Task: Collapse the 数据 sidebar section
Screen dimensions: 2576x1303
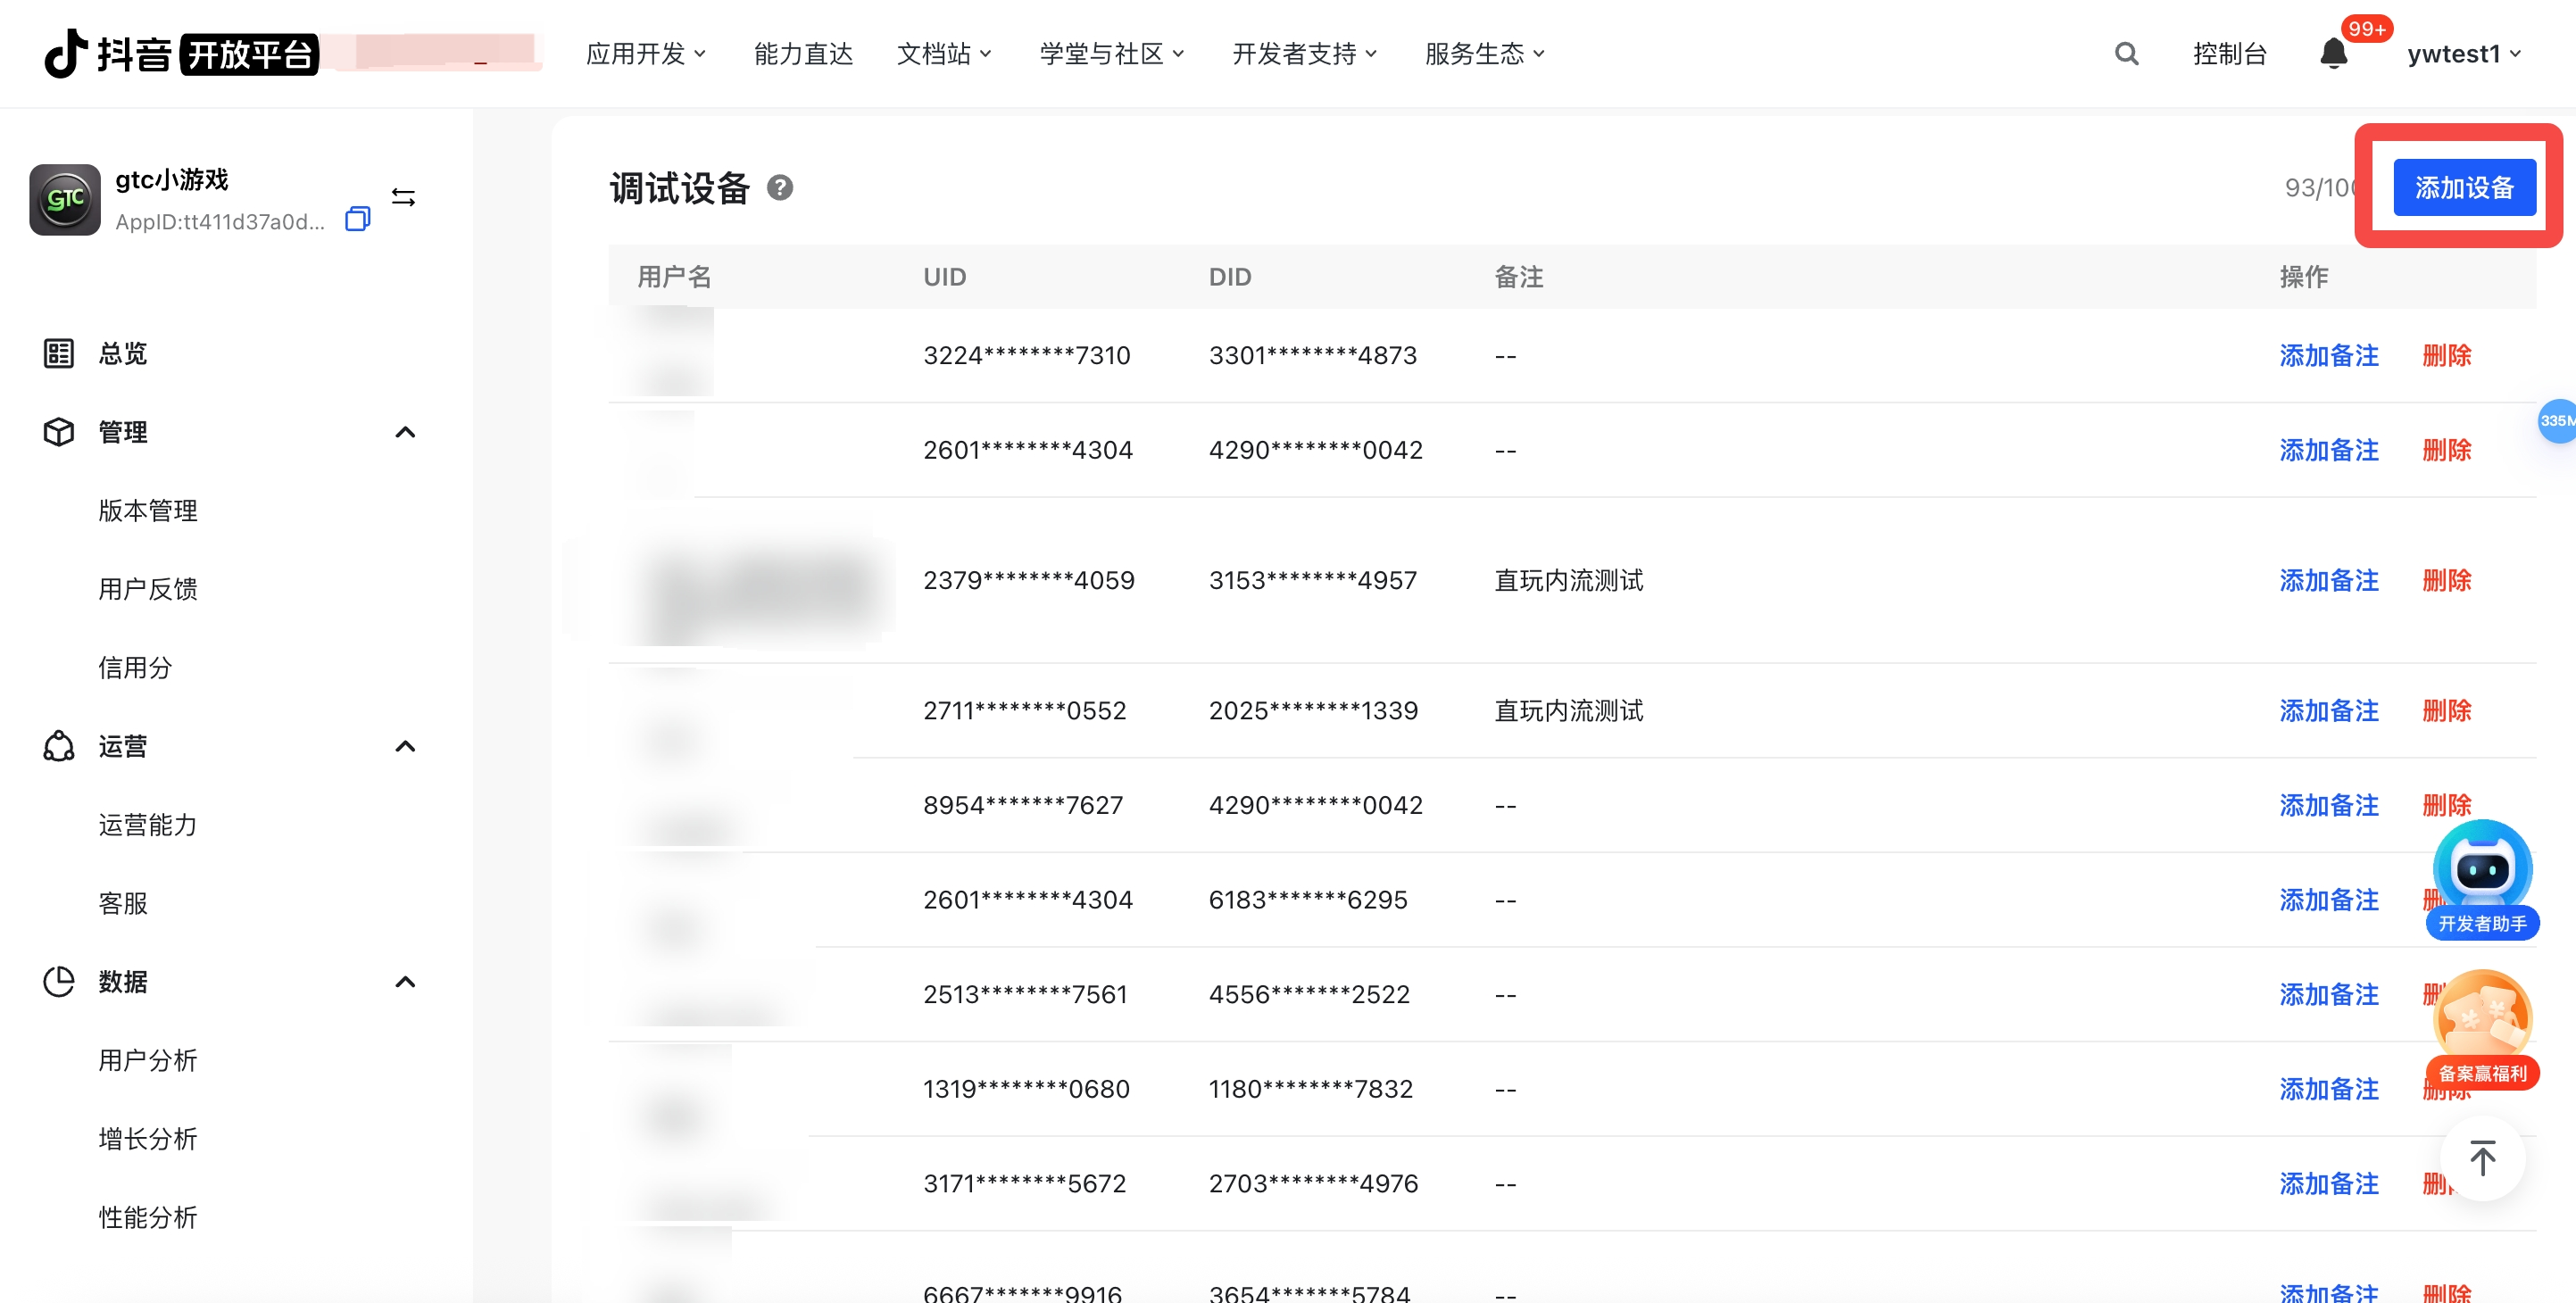Action: tap(405, 982)
